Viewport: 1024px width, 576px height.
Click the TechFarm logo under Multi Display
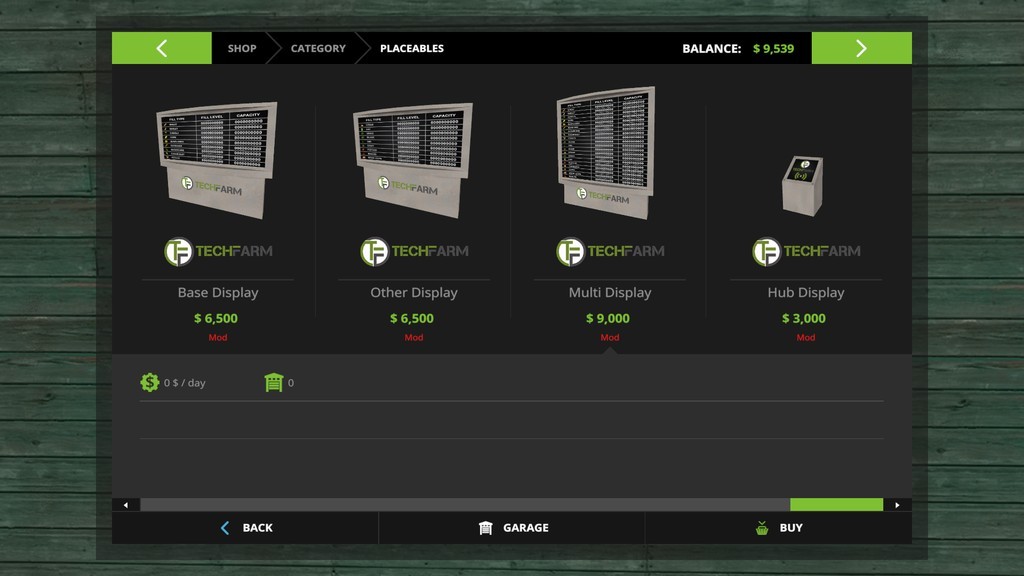(610, 251)
